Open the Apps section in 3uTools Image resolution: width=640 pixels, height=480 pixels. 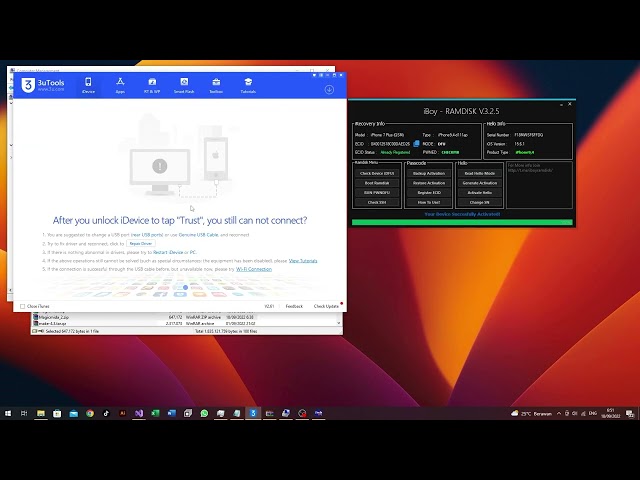click(120, 85)
